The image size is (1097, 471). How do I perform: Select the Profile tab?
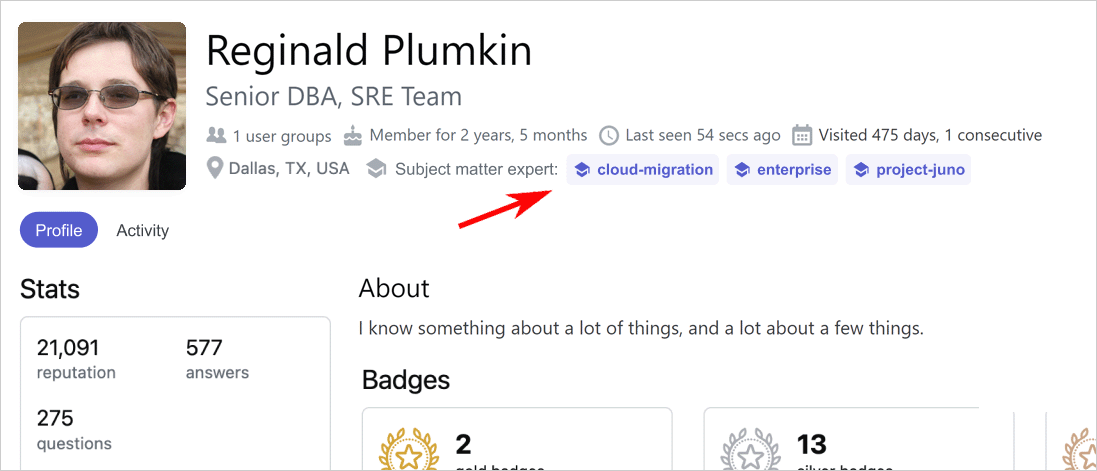(59, 230)
